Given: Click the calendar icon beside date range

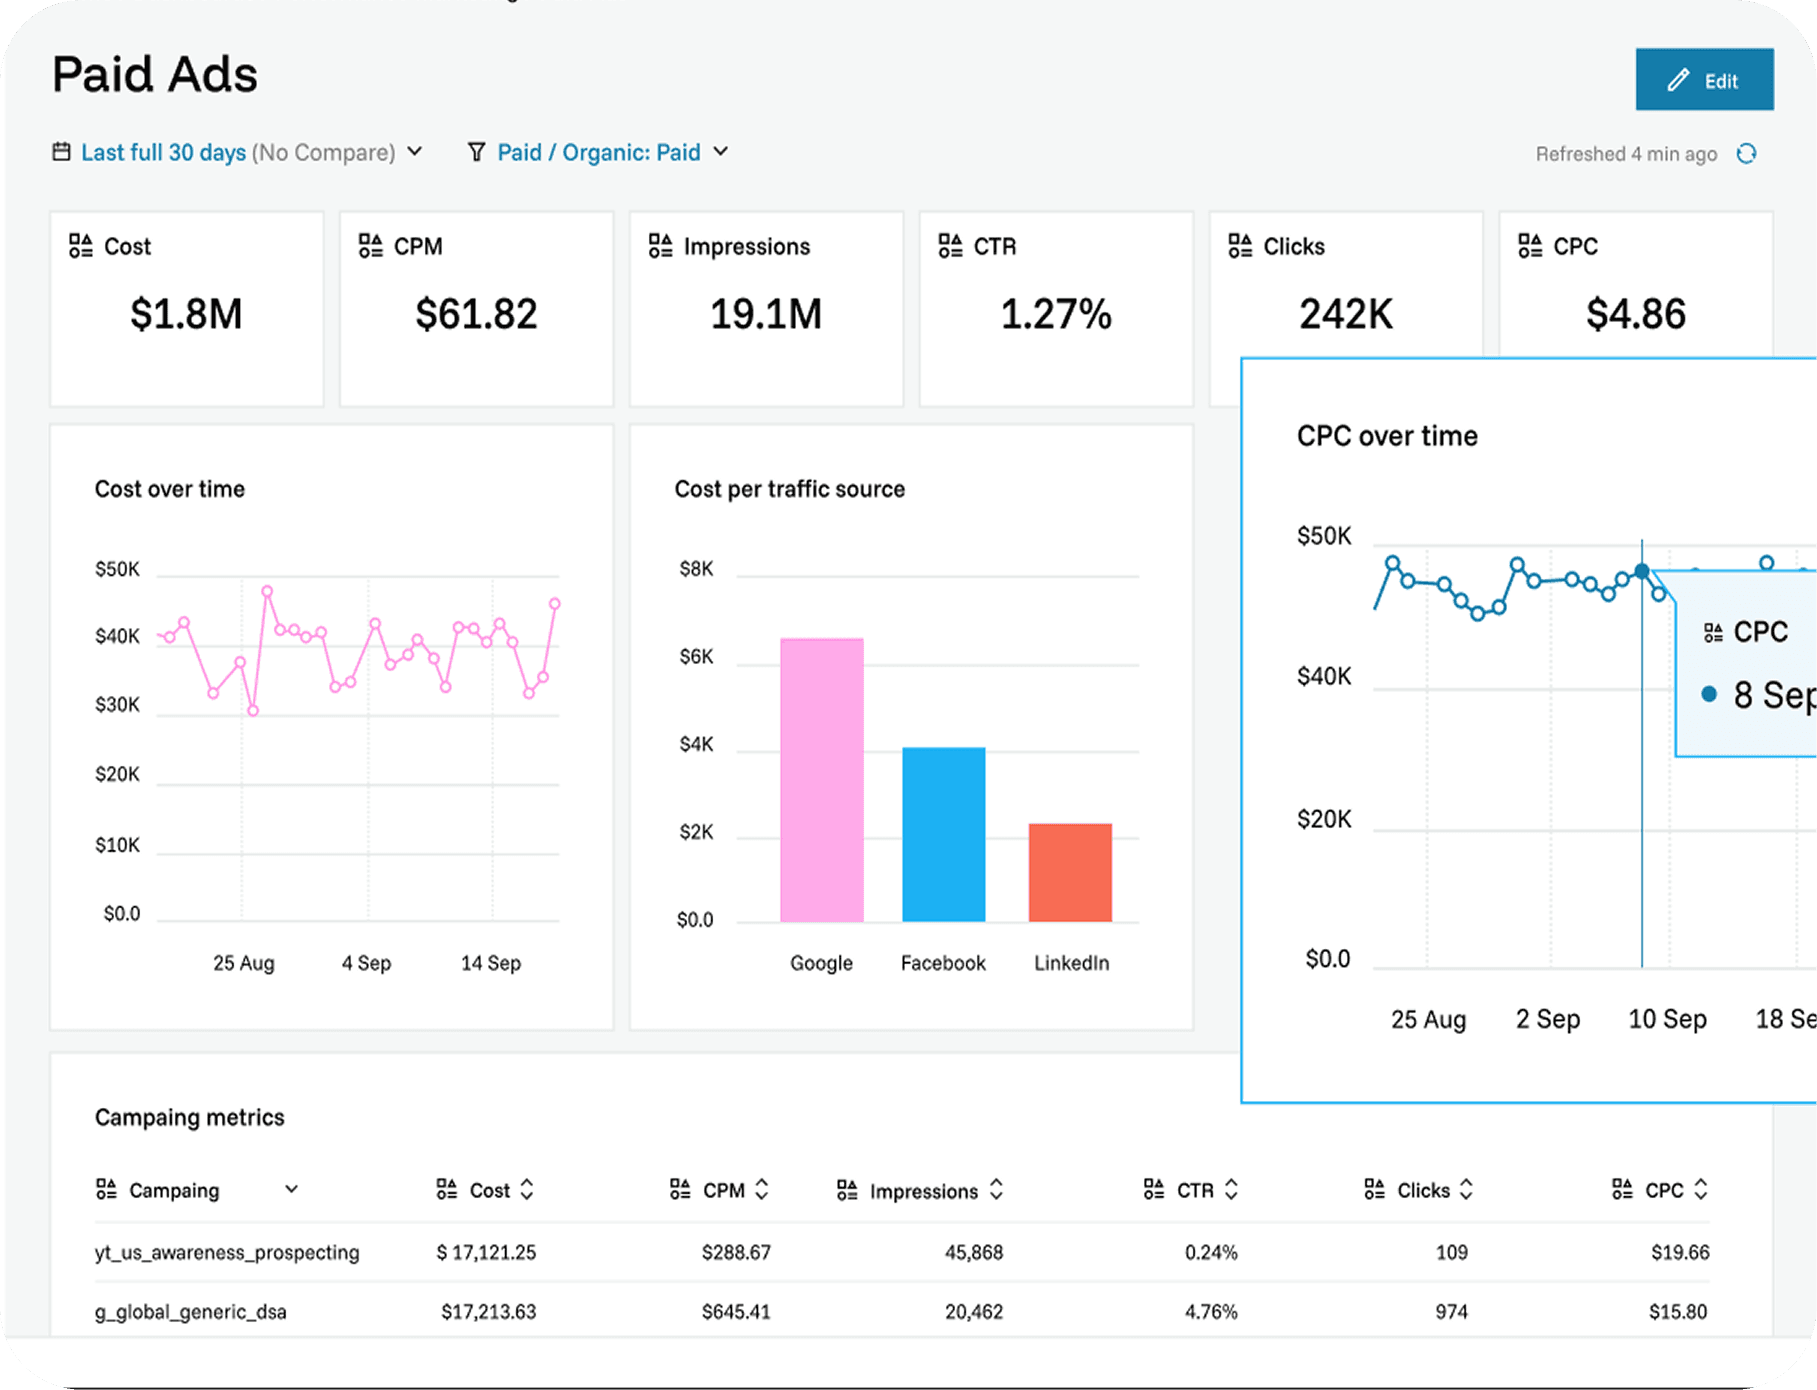Looking at the screenshot, I should [62, 152].
